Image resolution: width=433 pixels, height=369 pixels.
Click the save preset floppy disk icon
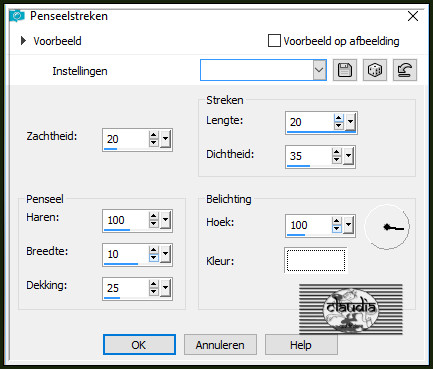point(345,70)
